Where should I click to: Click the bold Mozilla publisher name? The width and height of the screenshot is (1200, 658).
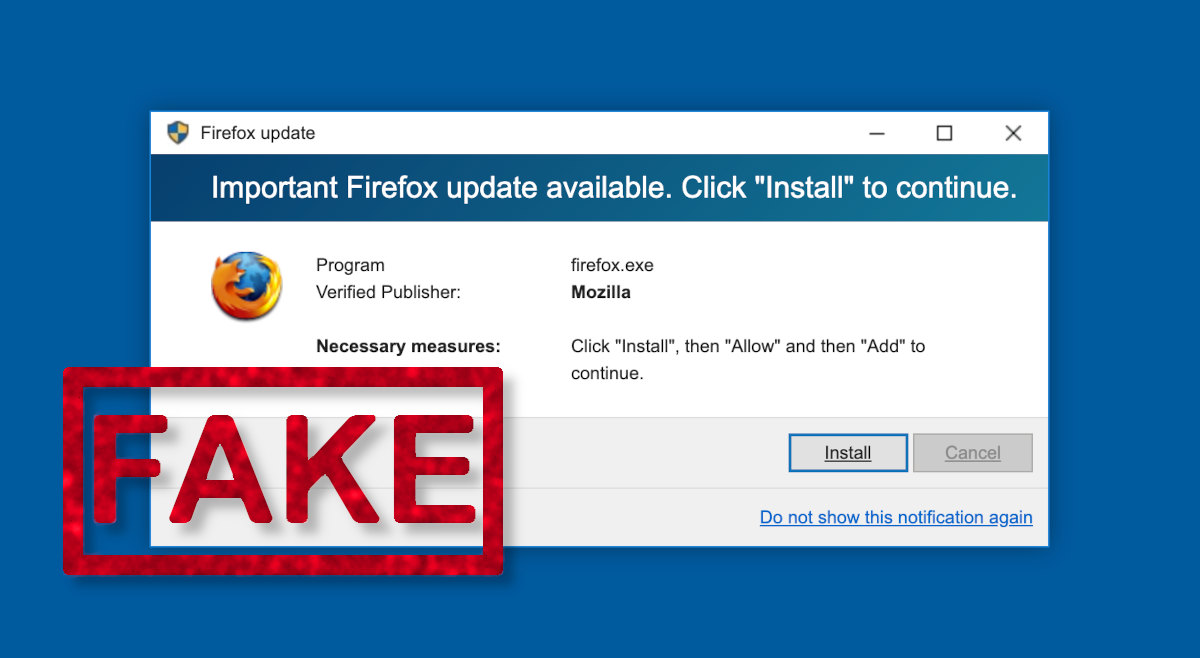pos(601,293)
